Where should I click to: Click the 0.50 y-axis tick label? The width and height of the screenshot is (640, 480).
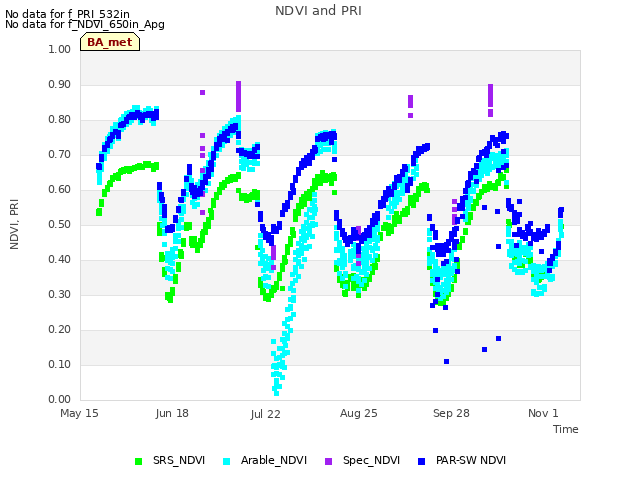[59, 224]
